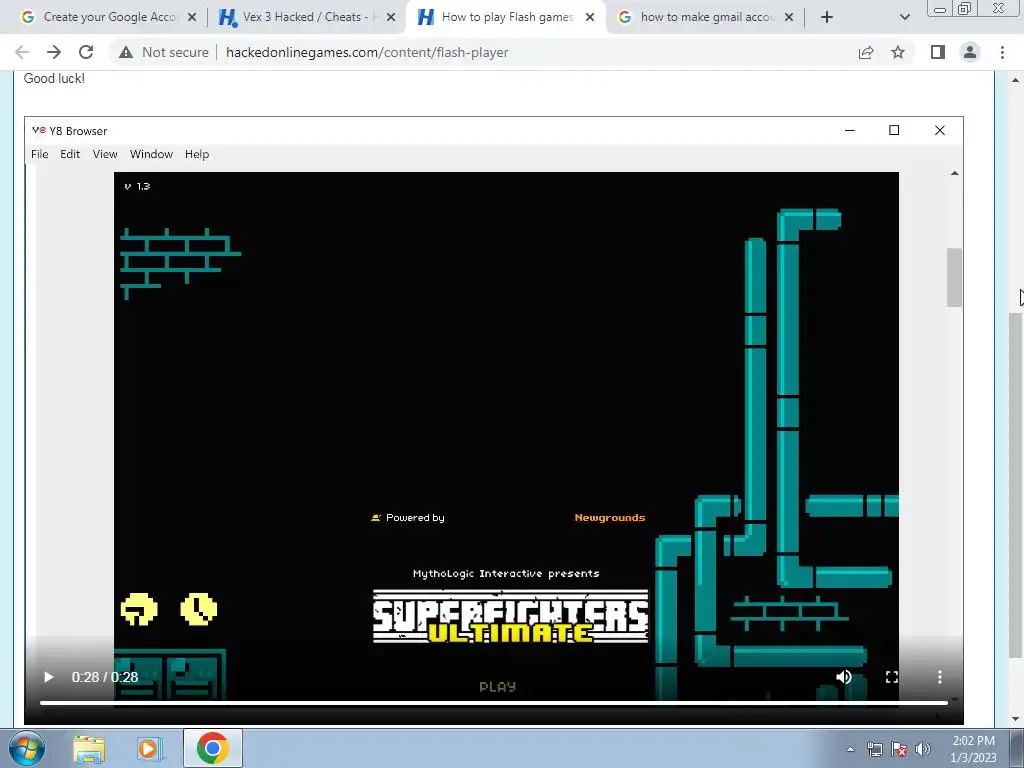
Task: Click the Not secure warning icon
Action: tap(126, 52)
